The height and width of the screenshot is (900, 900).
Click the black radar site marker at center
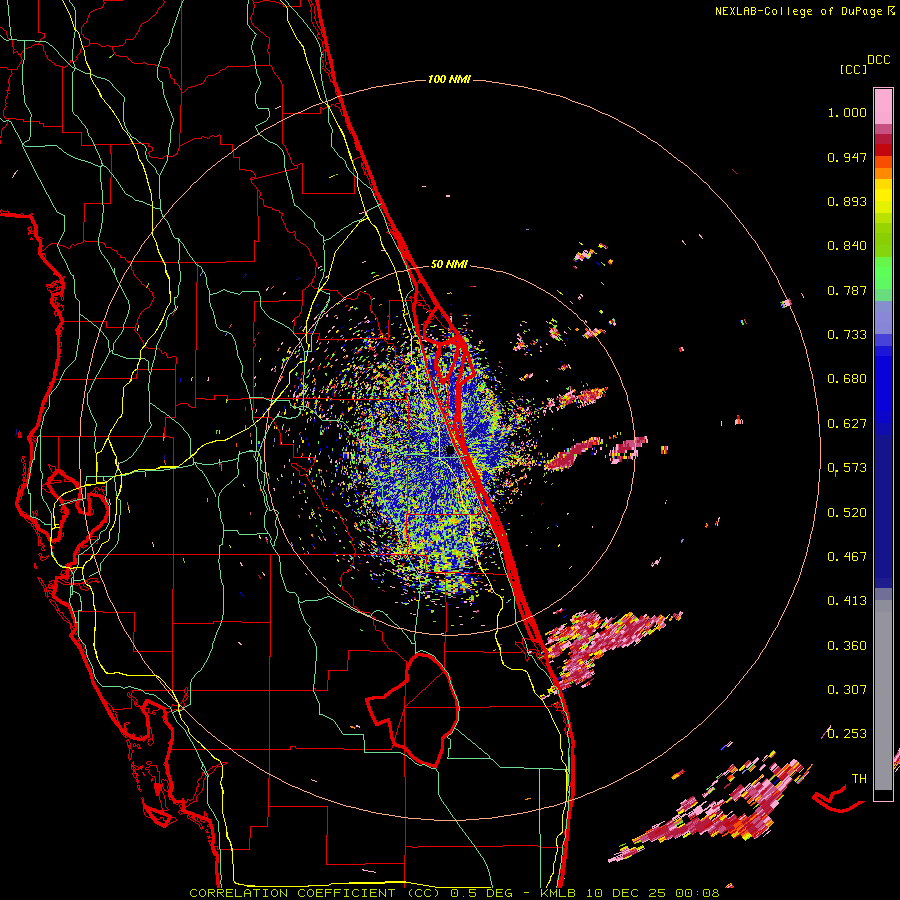pos(449,452)
